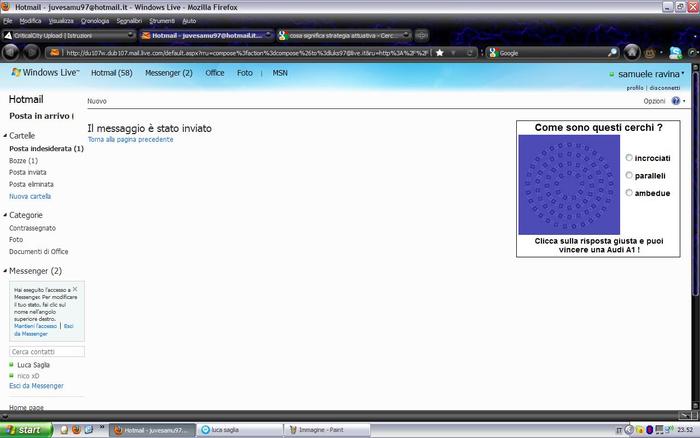This screenshot has width=700, height=438.
Task: Open the Segnalibri menu
Action: 129,21
